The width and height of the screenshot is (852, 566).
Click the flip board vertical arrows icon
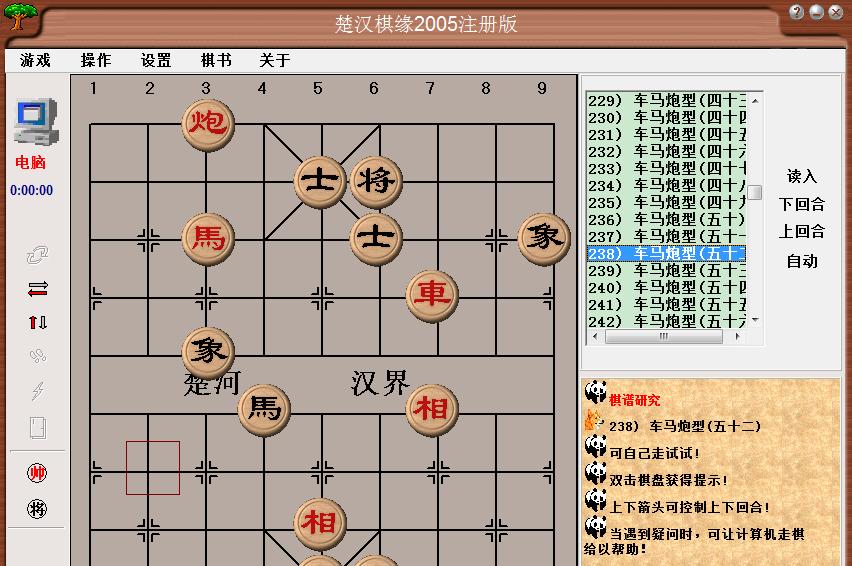[37, 323]
